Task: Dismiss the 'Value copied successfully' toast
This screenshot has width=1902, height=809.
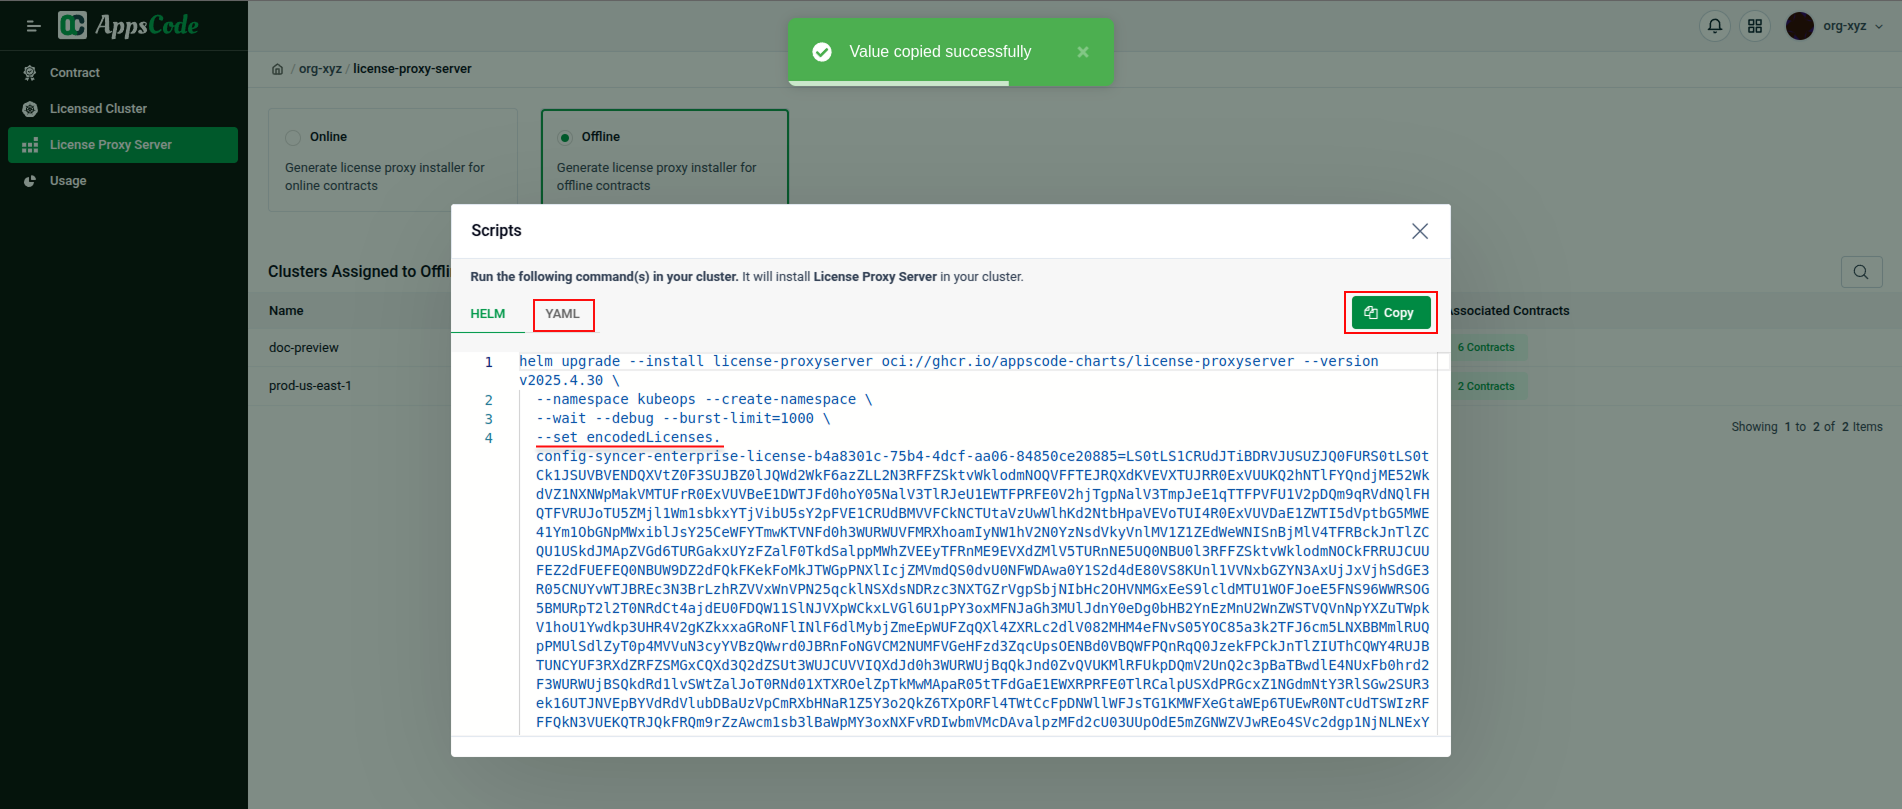Action: (1082, 52)
